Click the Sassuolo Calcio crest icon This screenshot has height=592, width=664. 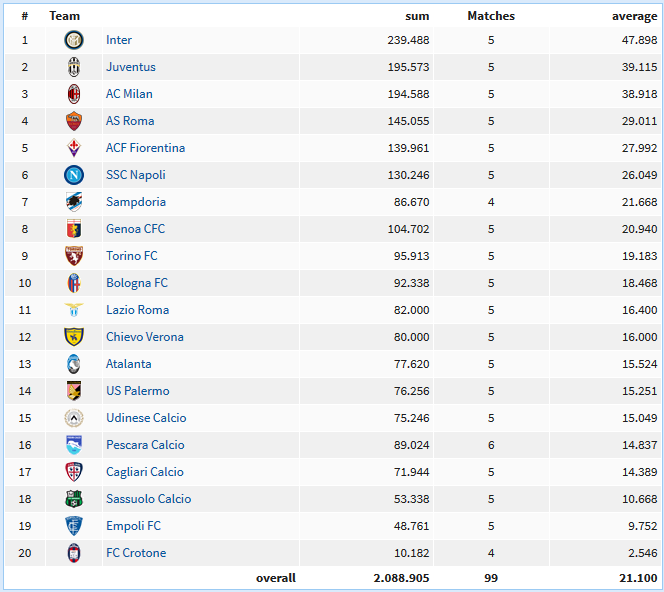coord(74,499)
